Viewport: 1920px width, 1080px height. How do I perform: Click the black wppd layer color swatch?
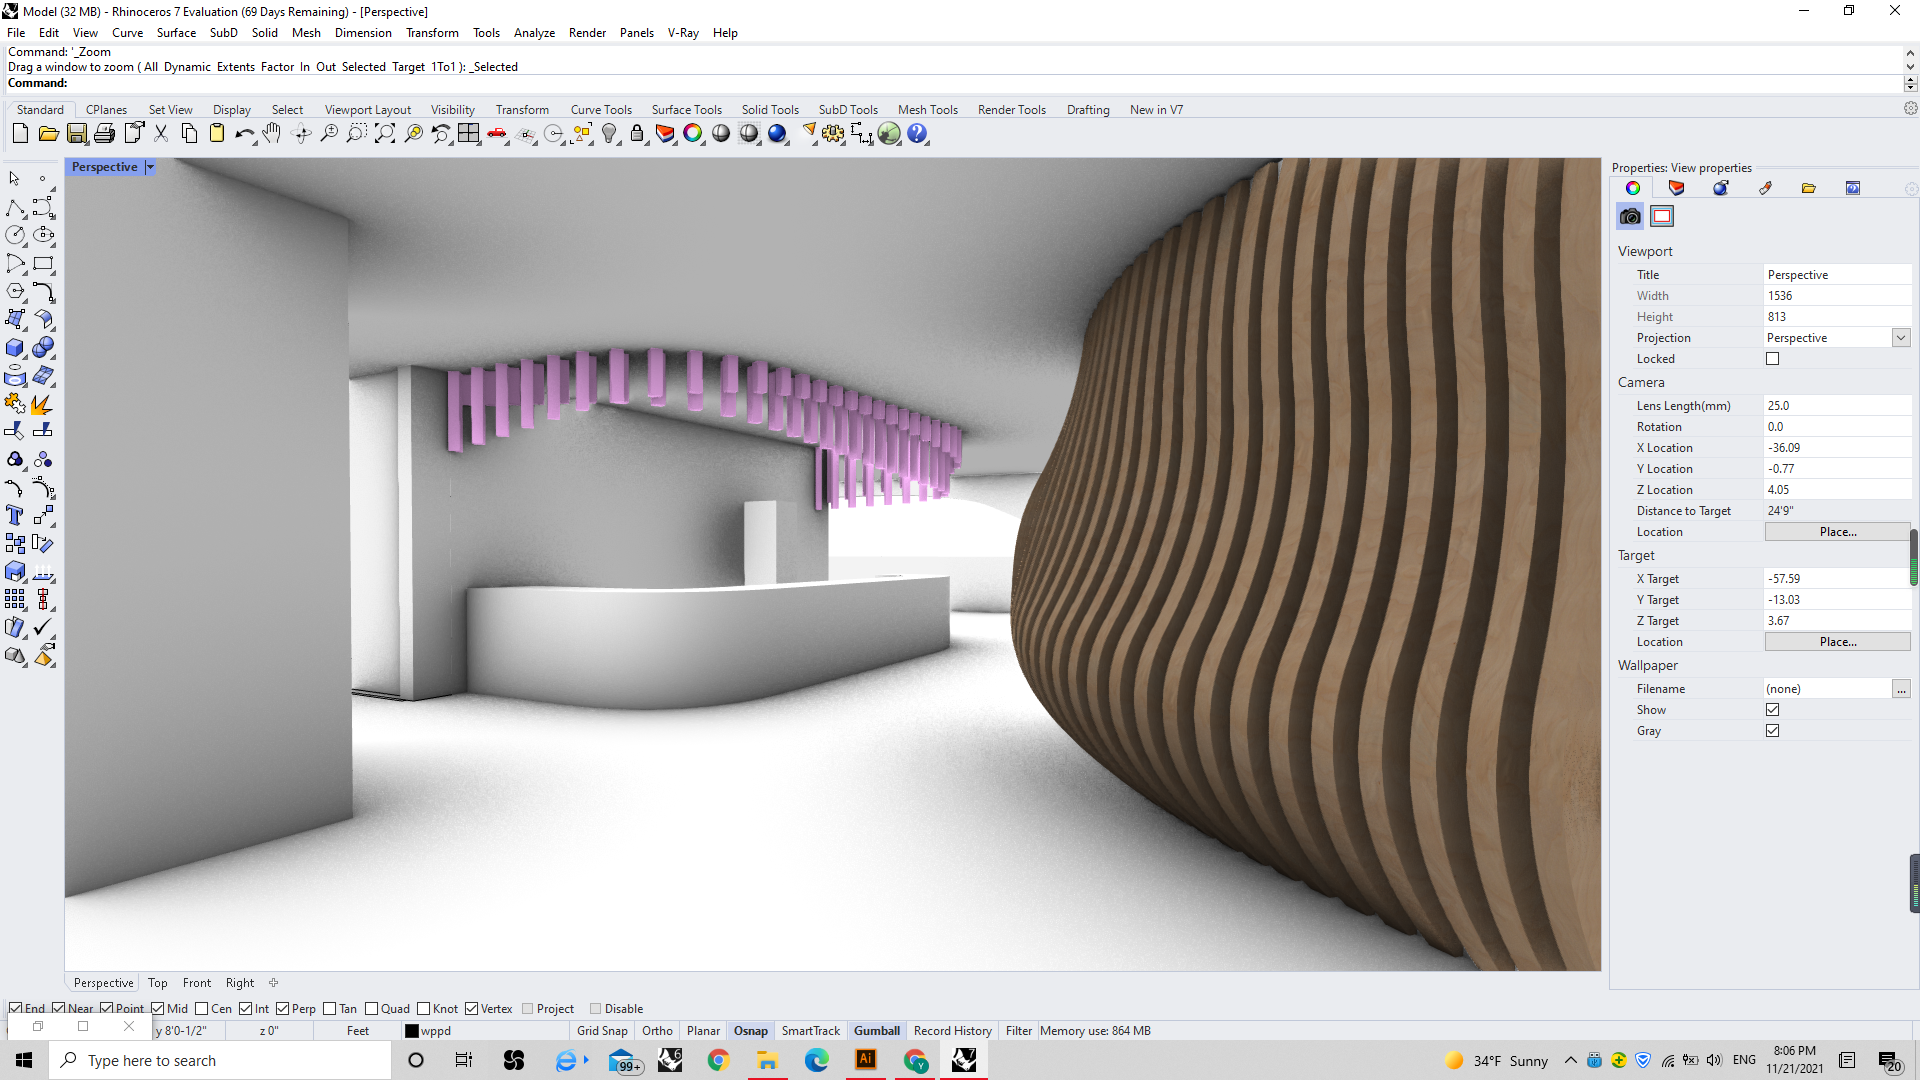(x=412, y=1031)
